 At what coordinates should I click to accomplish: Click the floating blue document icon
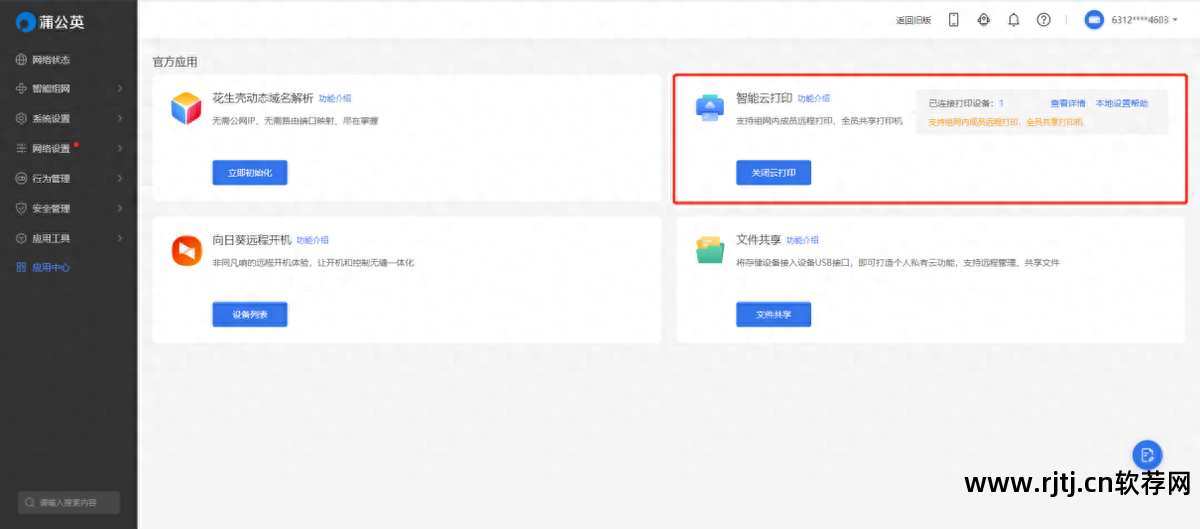(1146, 454)
